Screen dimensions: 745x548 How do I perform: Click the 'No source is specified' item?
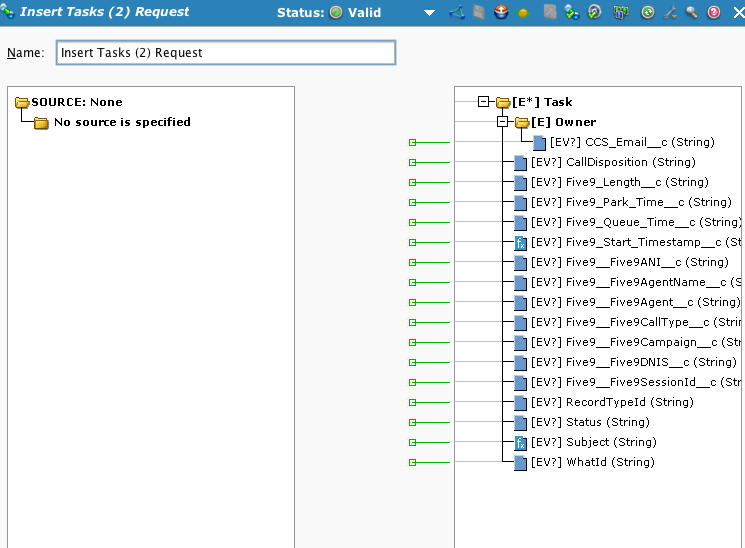(121, 122)
